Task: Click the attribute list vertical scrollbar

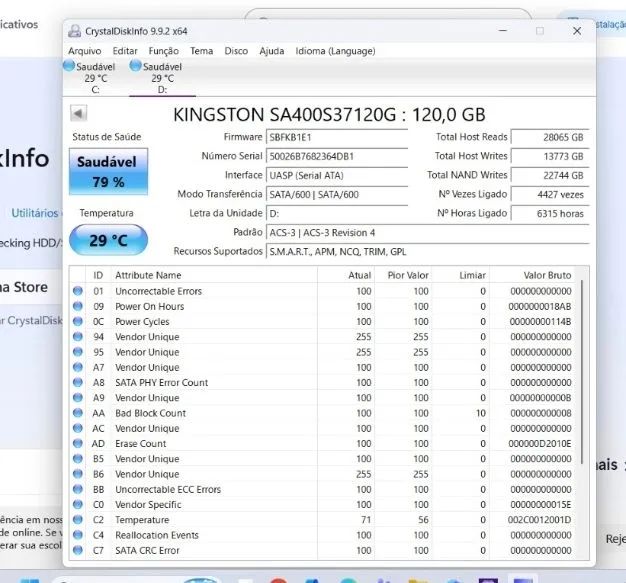Action: [x=582, y=371]
